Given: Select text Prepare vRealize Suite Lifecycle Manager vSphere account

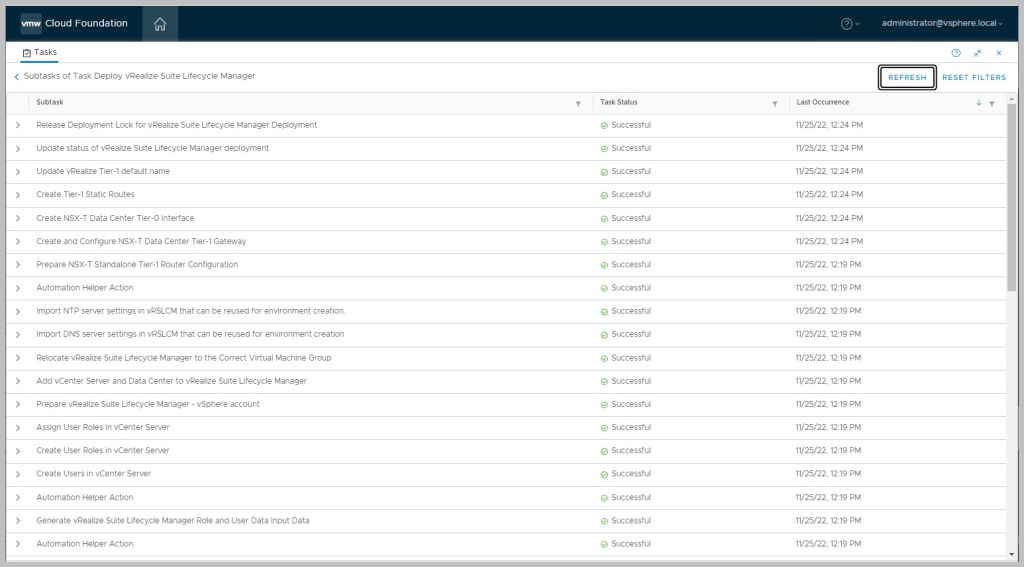Looking at the screenshot, I should click(148, 404).
